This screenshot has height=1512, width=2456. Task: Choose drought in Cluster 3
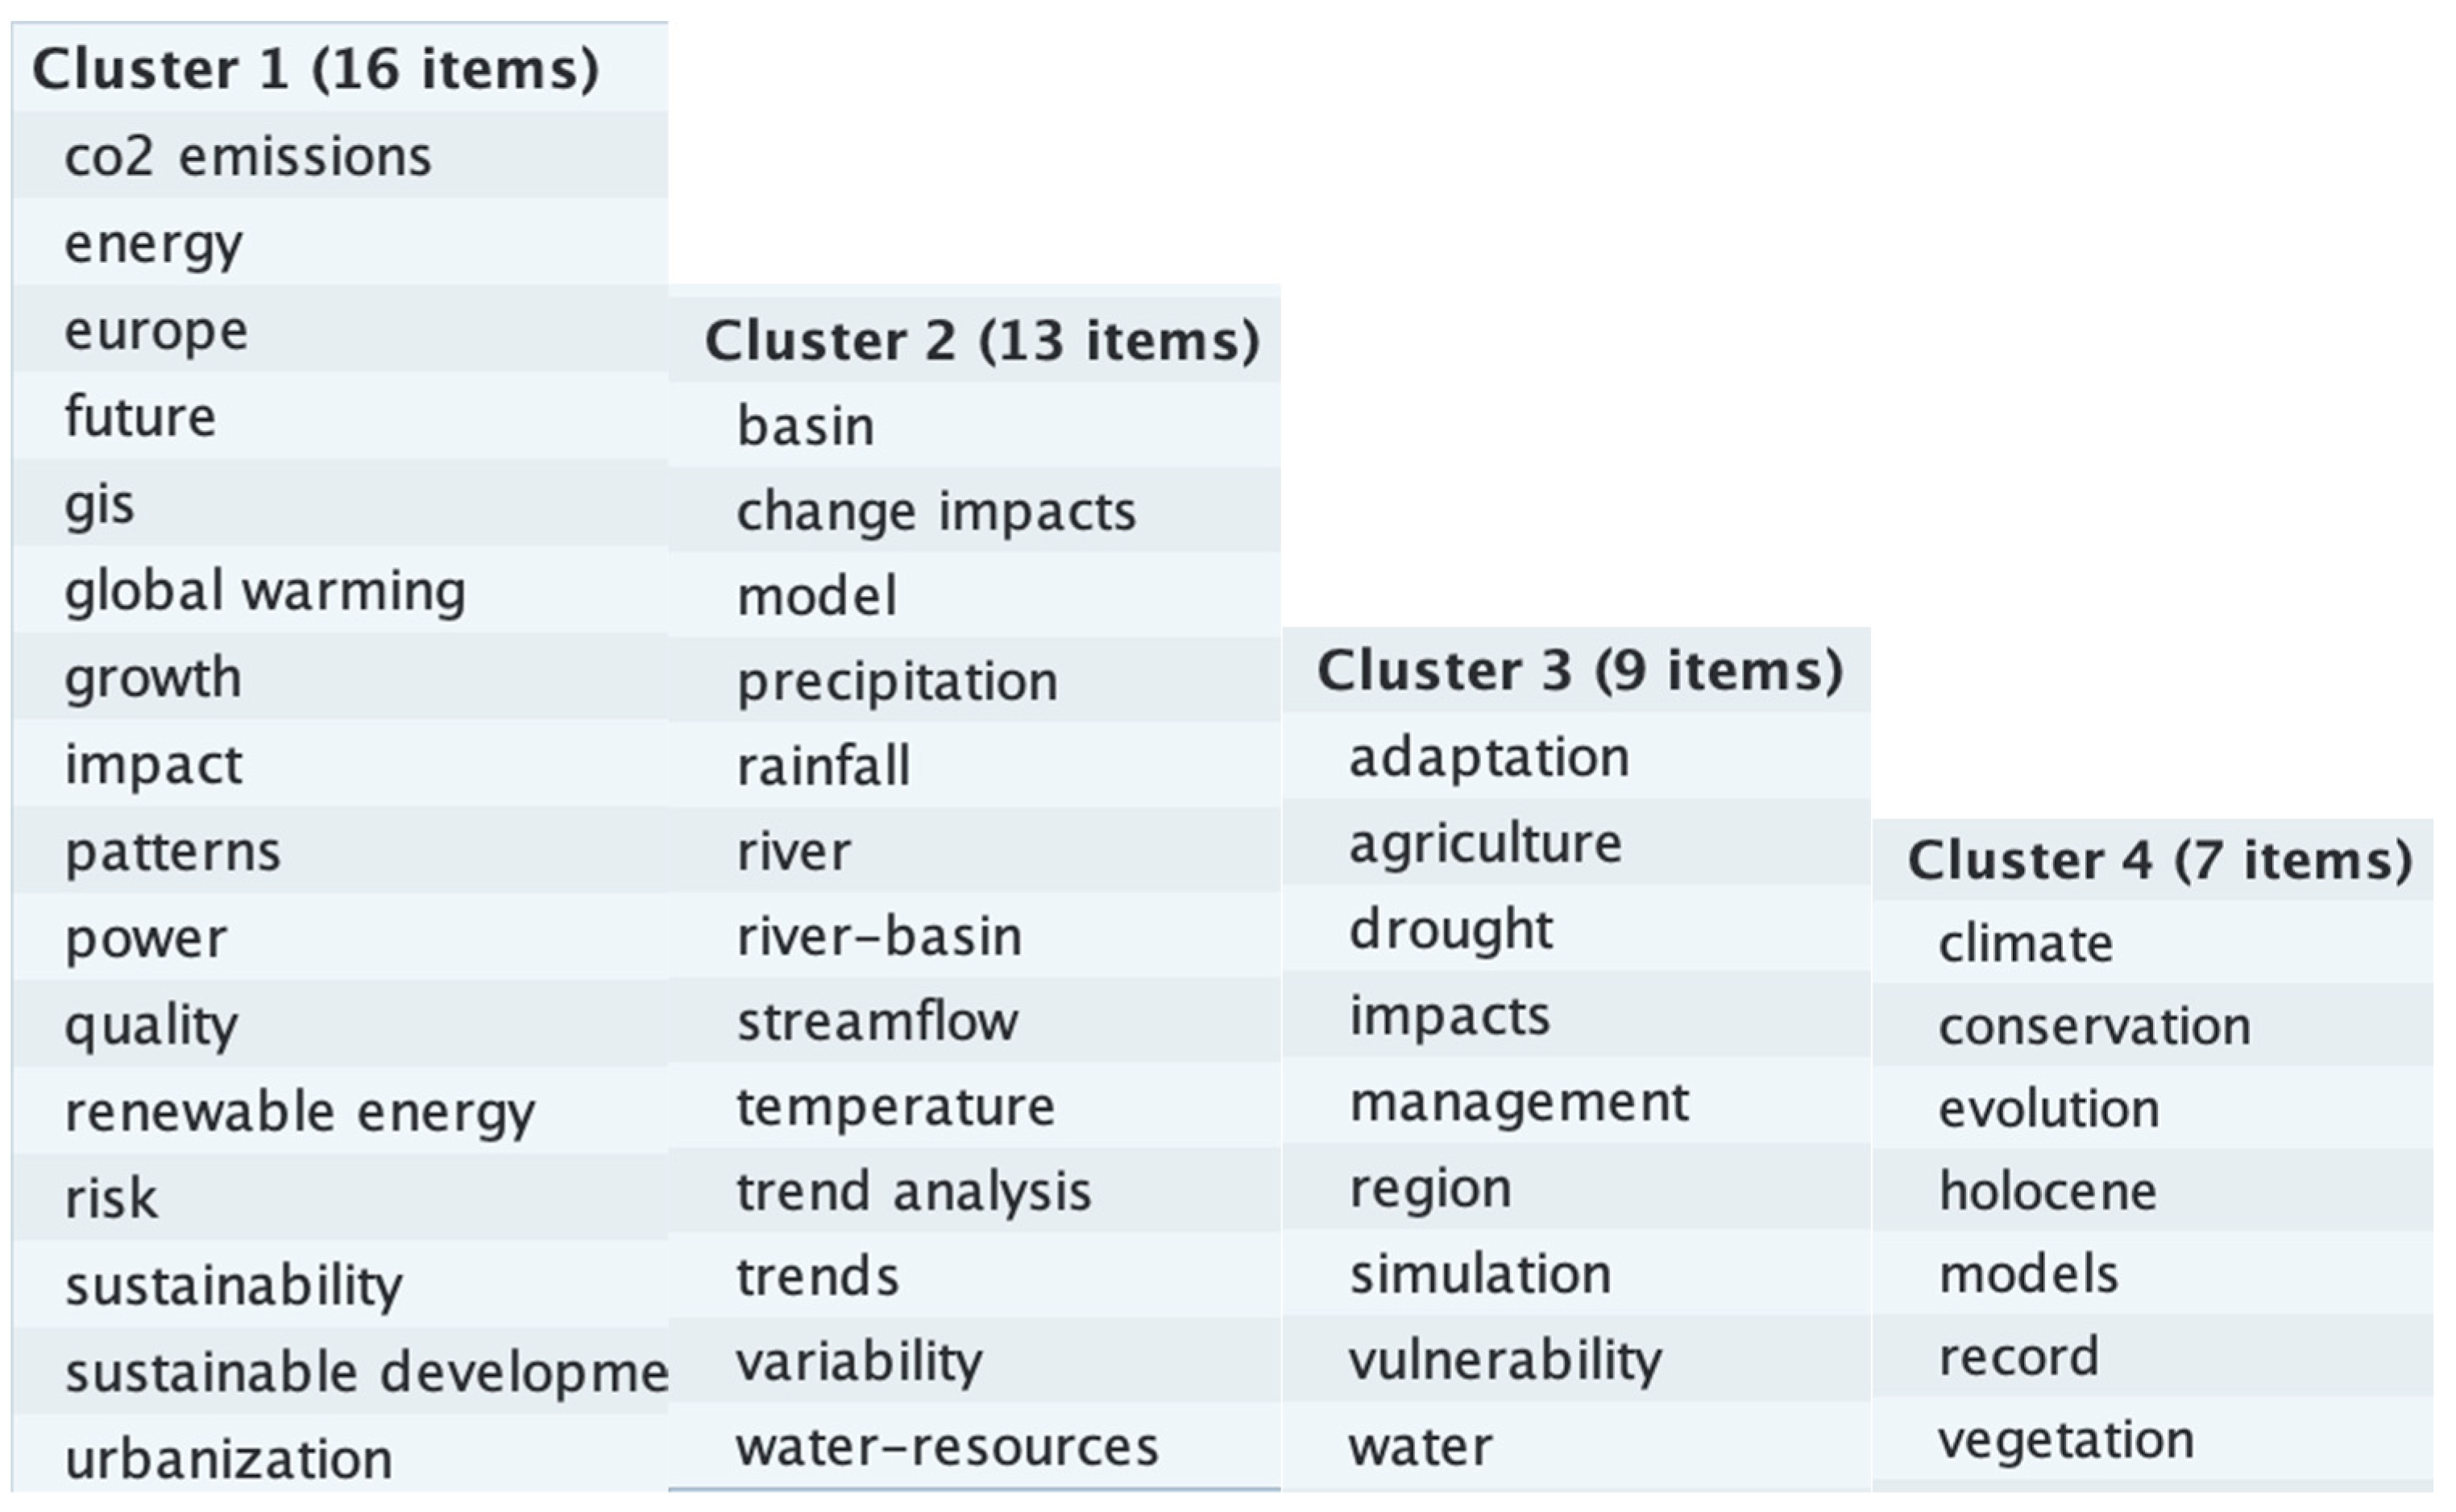pyautogui.click(x=1577, y=929)
